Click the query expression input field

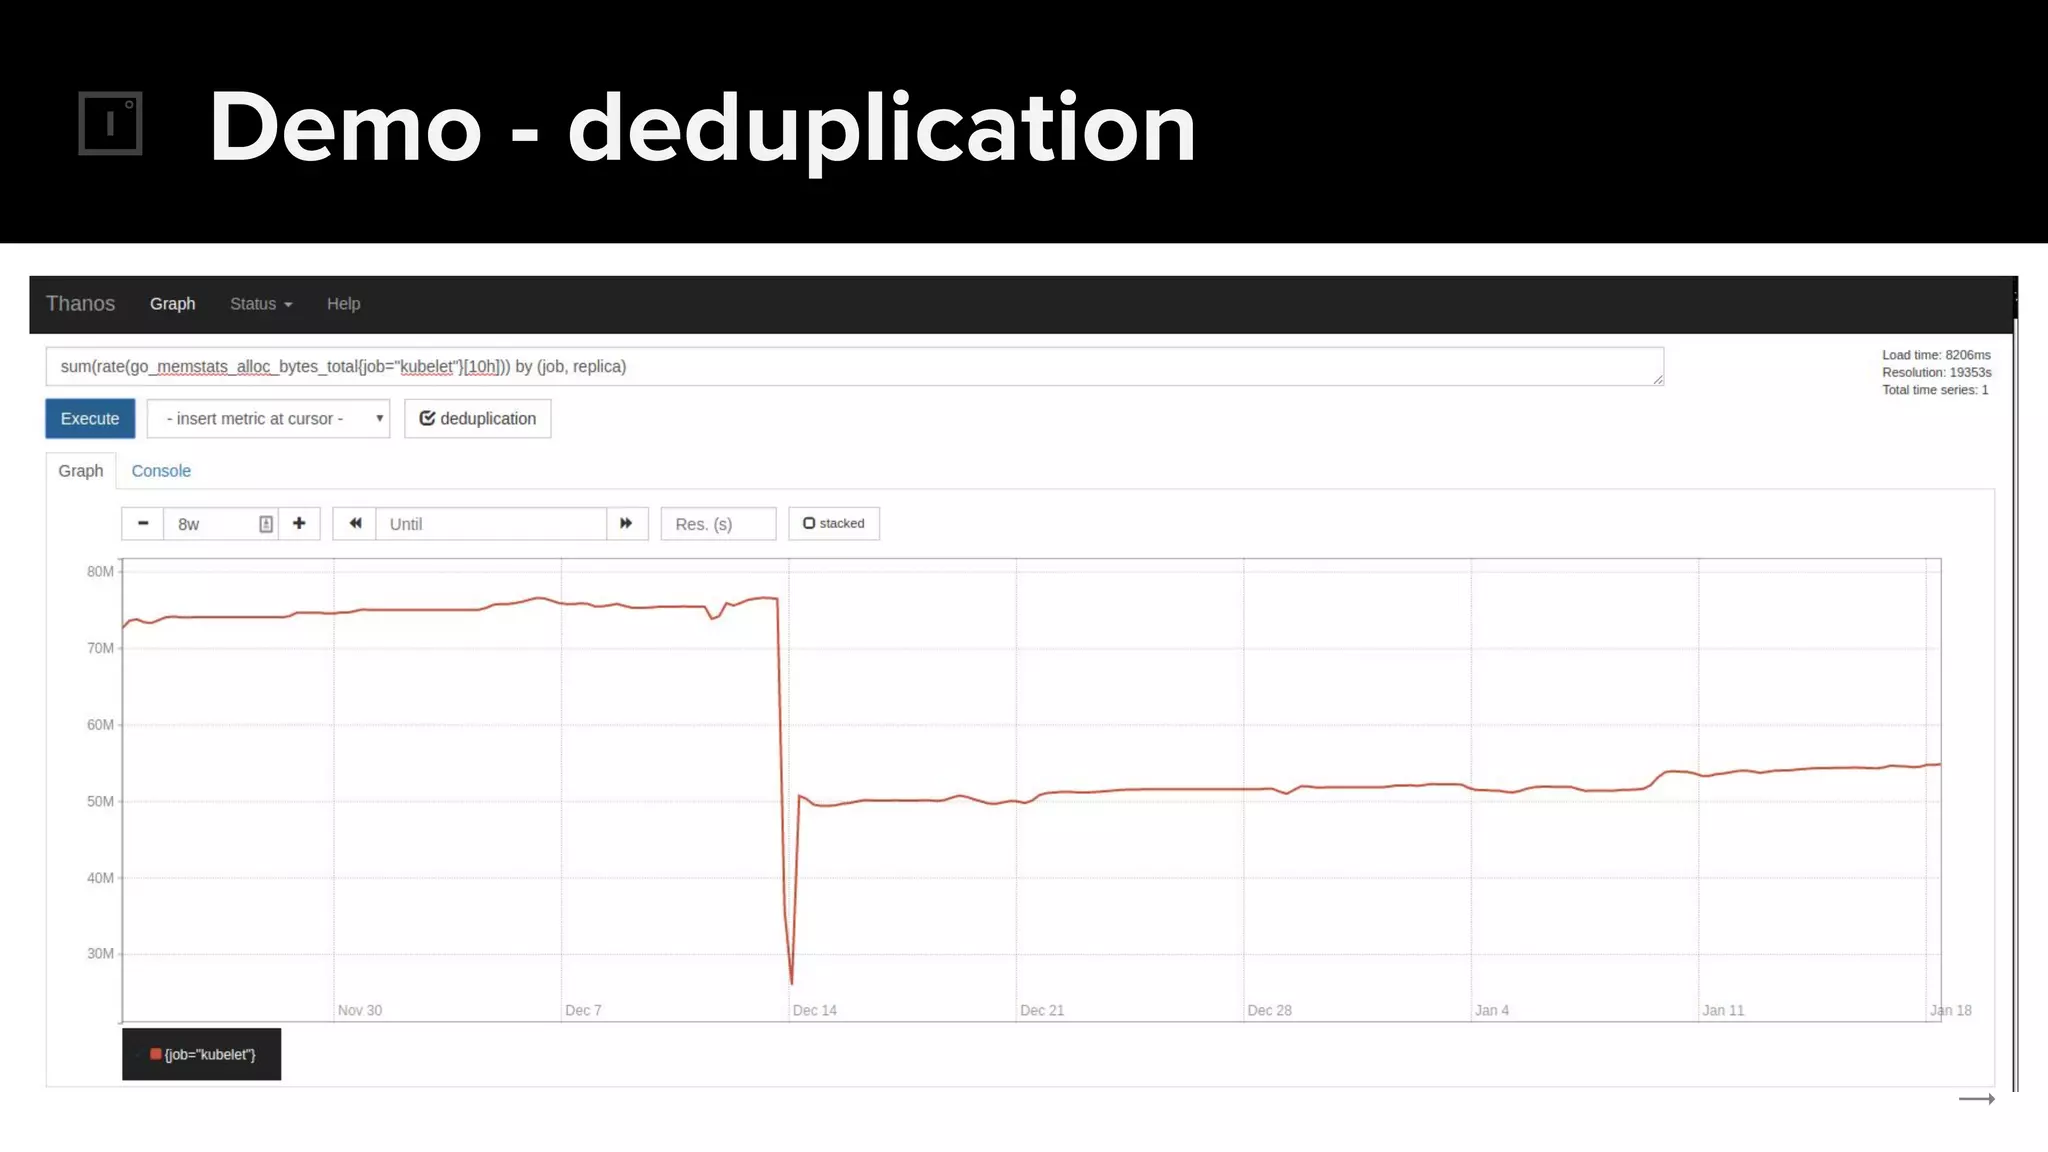(854, 366)
